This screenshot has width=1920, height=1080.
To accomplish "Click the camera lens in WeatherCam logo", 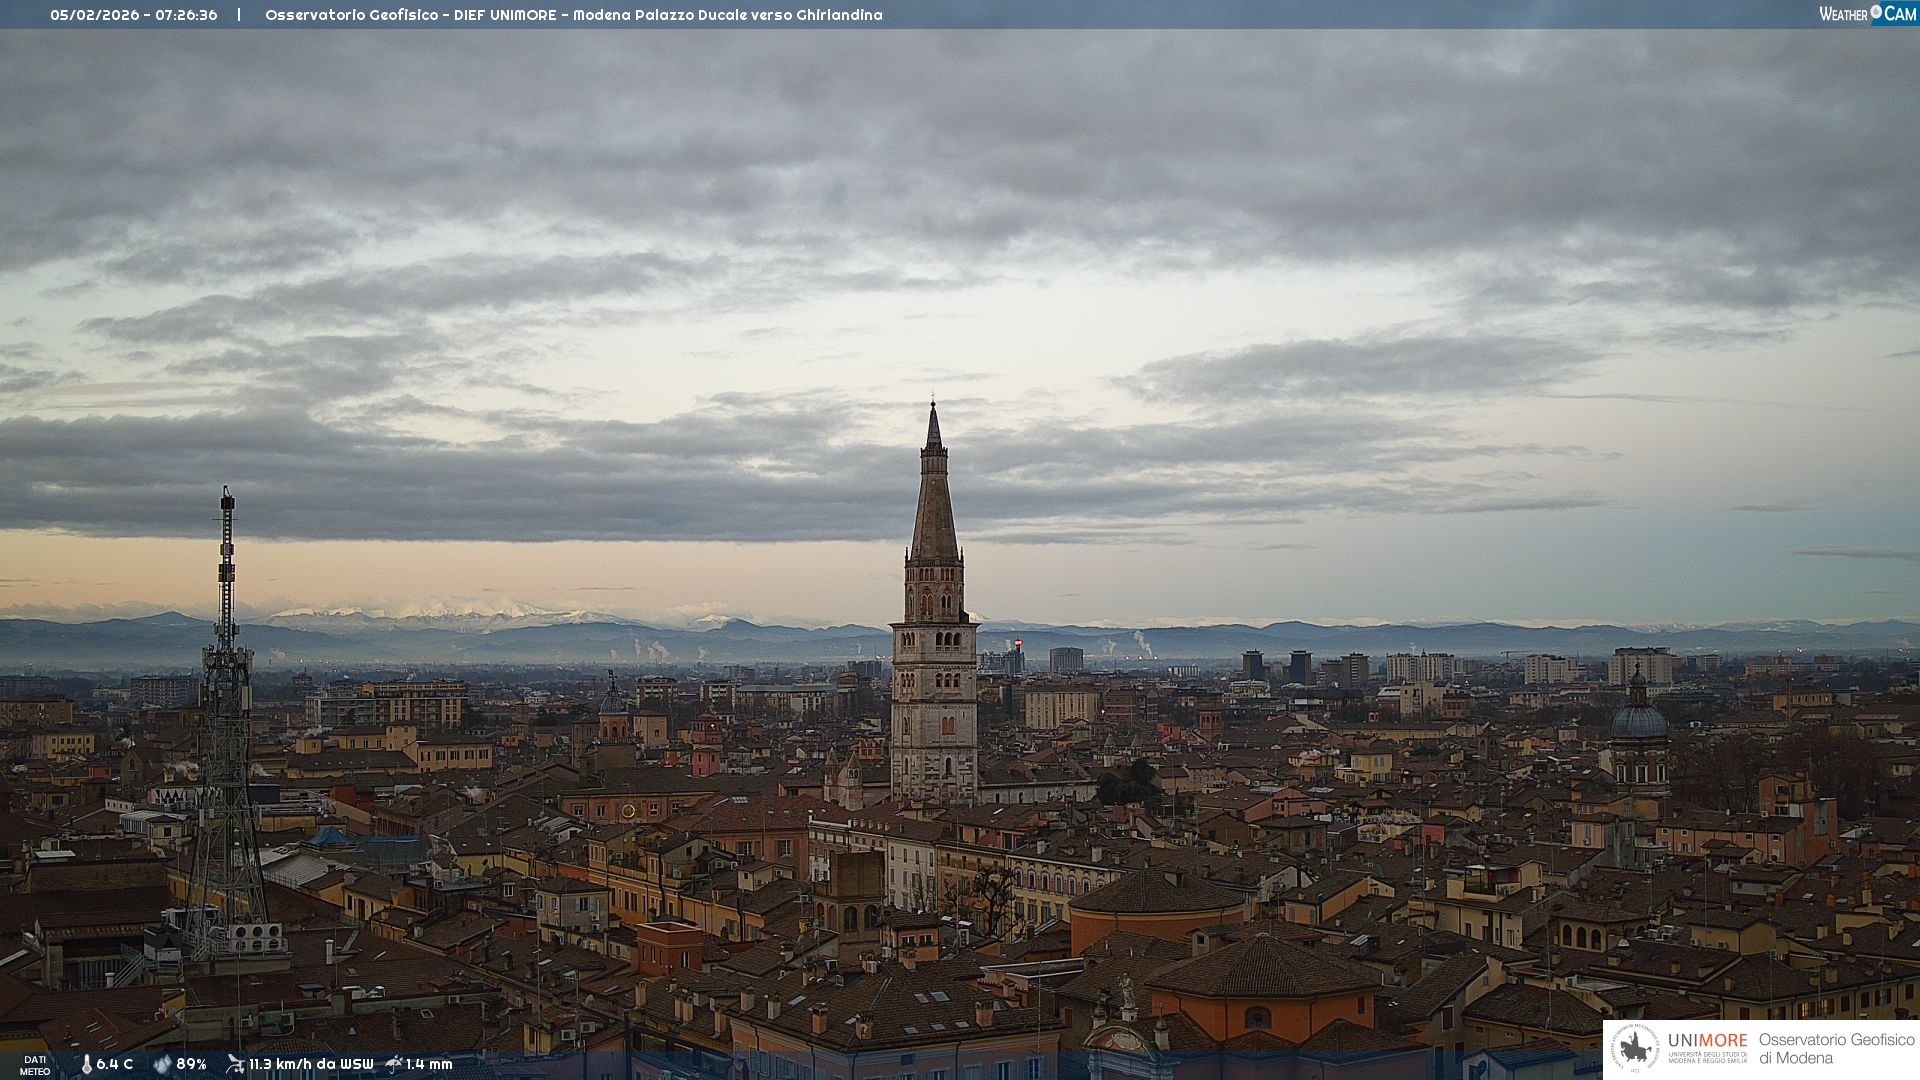I will coord(1876,12).
